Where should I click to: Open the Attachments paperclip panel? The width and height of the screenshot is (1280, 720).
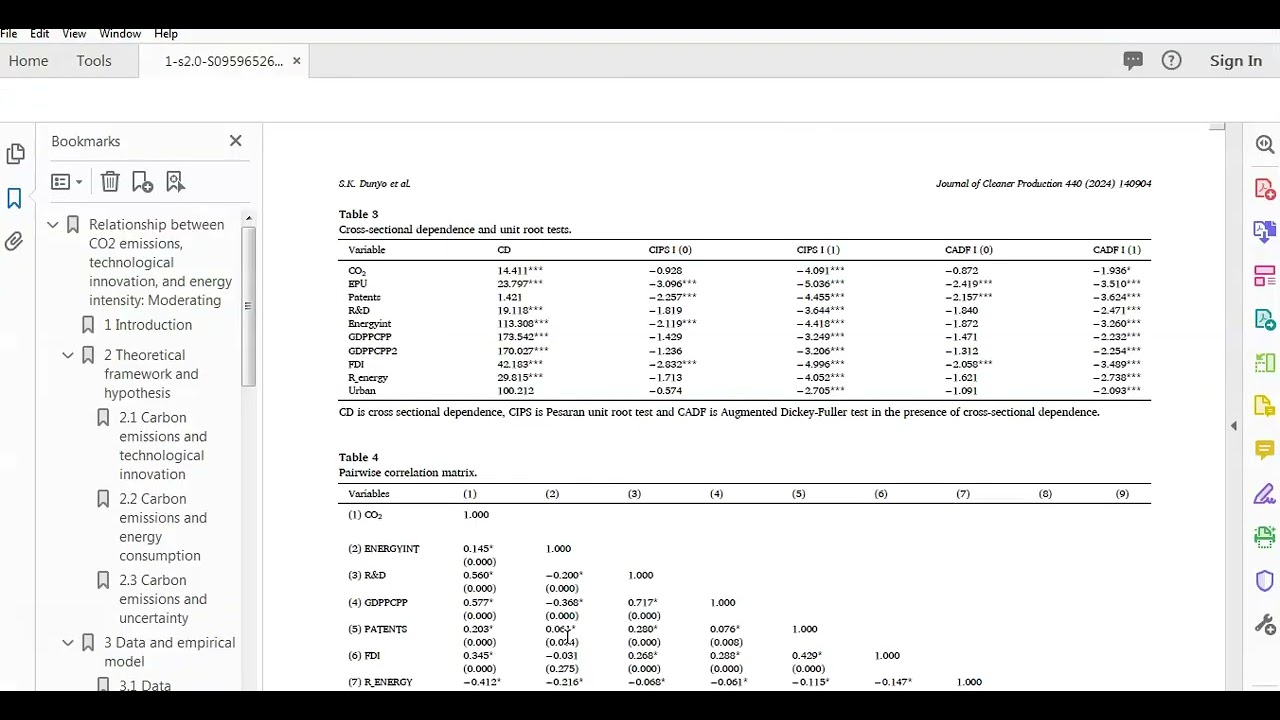(x=14, y=241)
